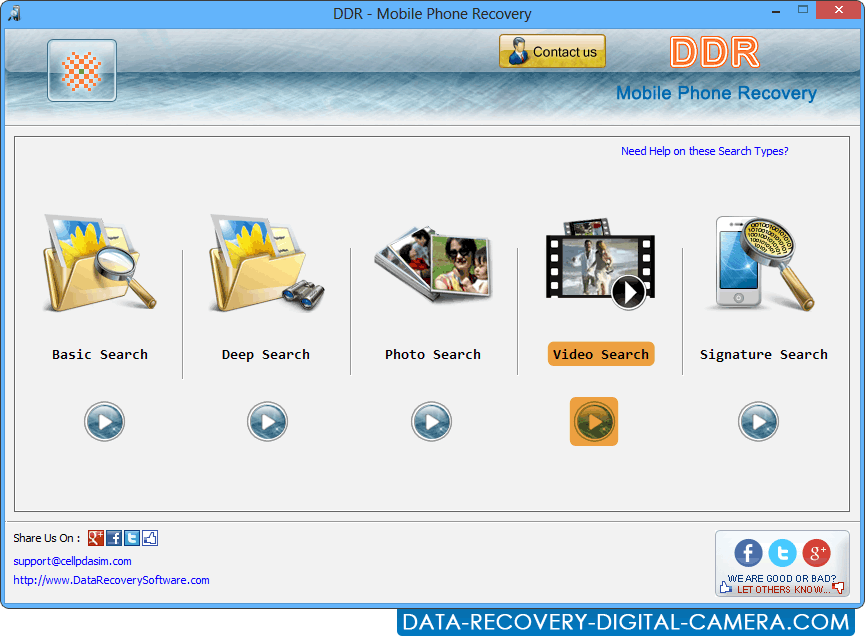The height and width of the screenshot is (636, 865).
Task: Share on Facebook small square icon
Action: pyautogui.click(x=114, y=538)
